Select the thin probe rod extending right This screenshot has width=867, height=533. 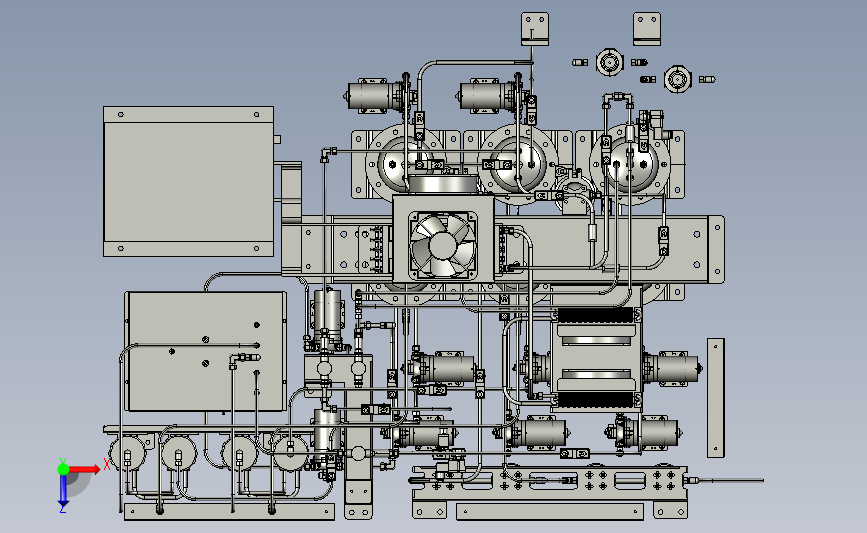725,480
